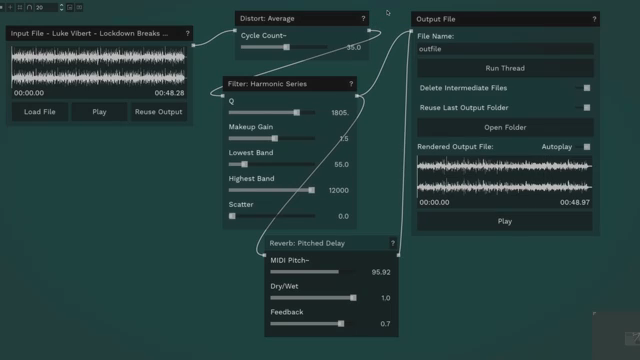Image resolution: width=640 pixels, height=360 pixels.
Task: Click the Open Folder button
Action: point(505,127)
